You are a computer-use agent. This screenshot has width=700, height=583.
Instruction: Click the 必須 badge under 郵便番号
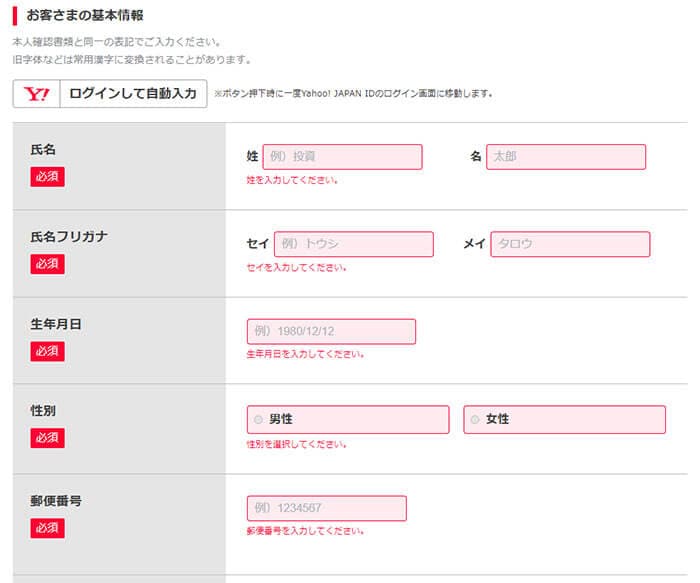47,527
